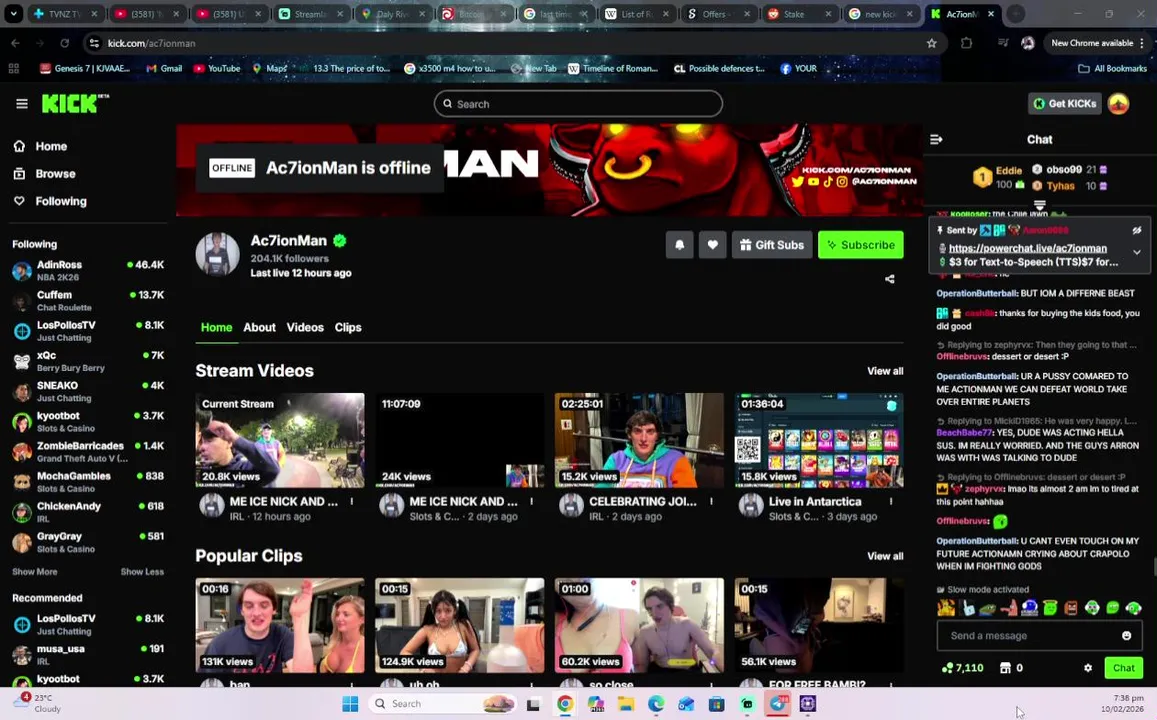This screenshot has height=720, width=1157.
Task: Toggle the follow heart button
Action: point(712,245)
